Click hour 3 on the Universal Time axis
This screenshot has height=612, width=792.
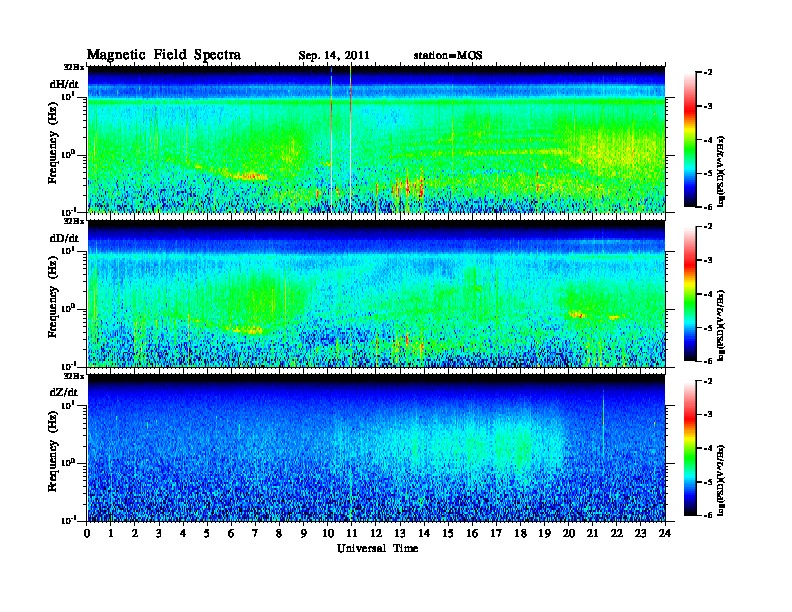[x=159, y=533]
